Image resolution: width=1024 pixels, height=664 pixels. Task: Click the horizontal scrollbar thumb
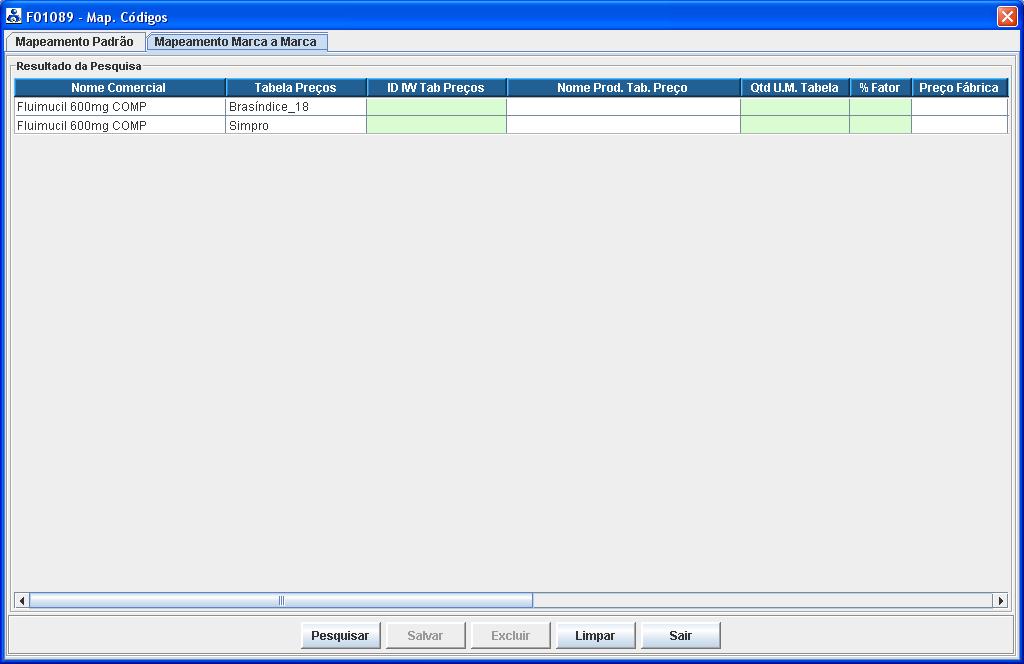[281, 600]
